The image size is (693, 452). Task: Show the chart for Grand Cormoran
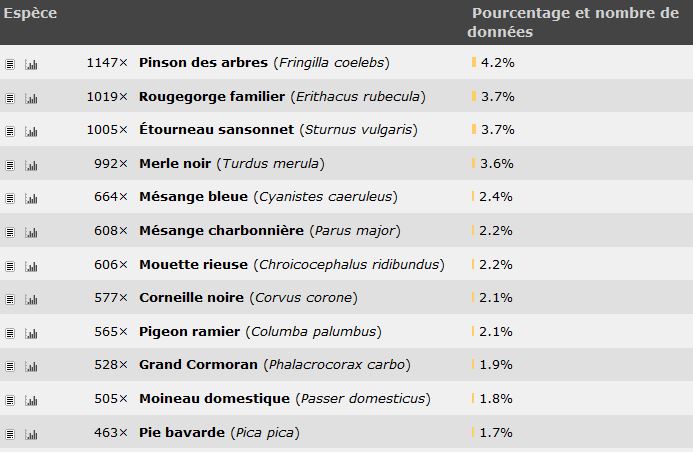pyautogui.click(x=31, y=367)
